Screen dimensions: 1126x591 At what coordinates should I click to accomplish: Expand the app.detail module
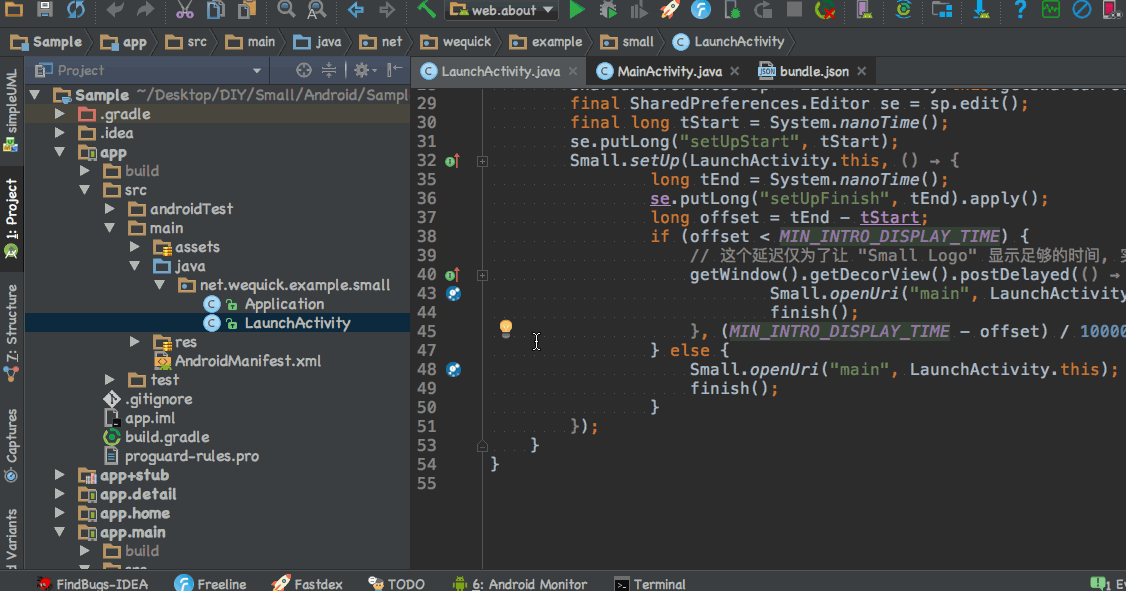coord(60,494)
